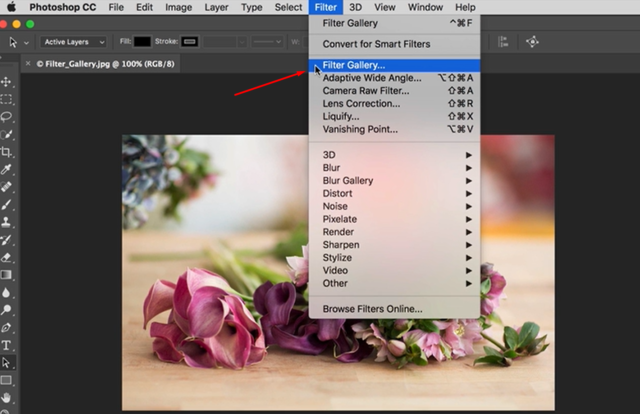640x414 pixels.
Task: Open the stroke line style dropdown
Action: click(x=267, y=42)
